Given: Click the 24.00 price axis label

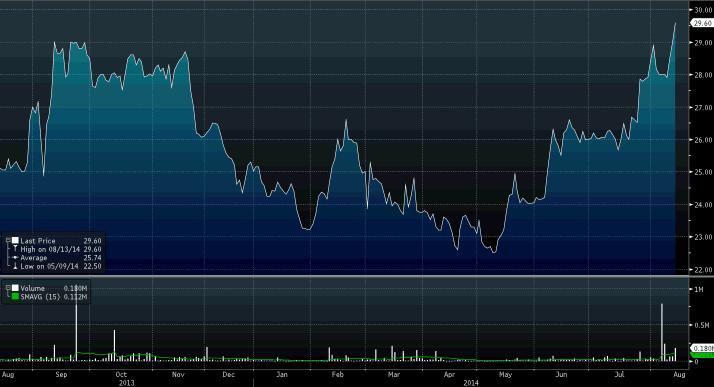Looking at the screenshot, I should [x=704, y=205].
